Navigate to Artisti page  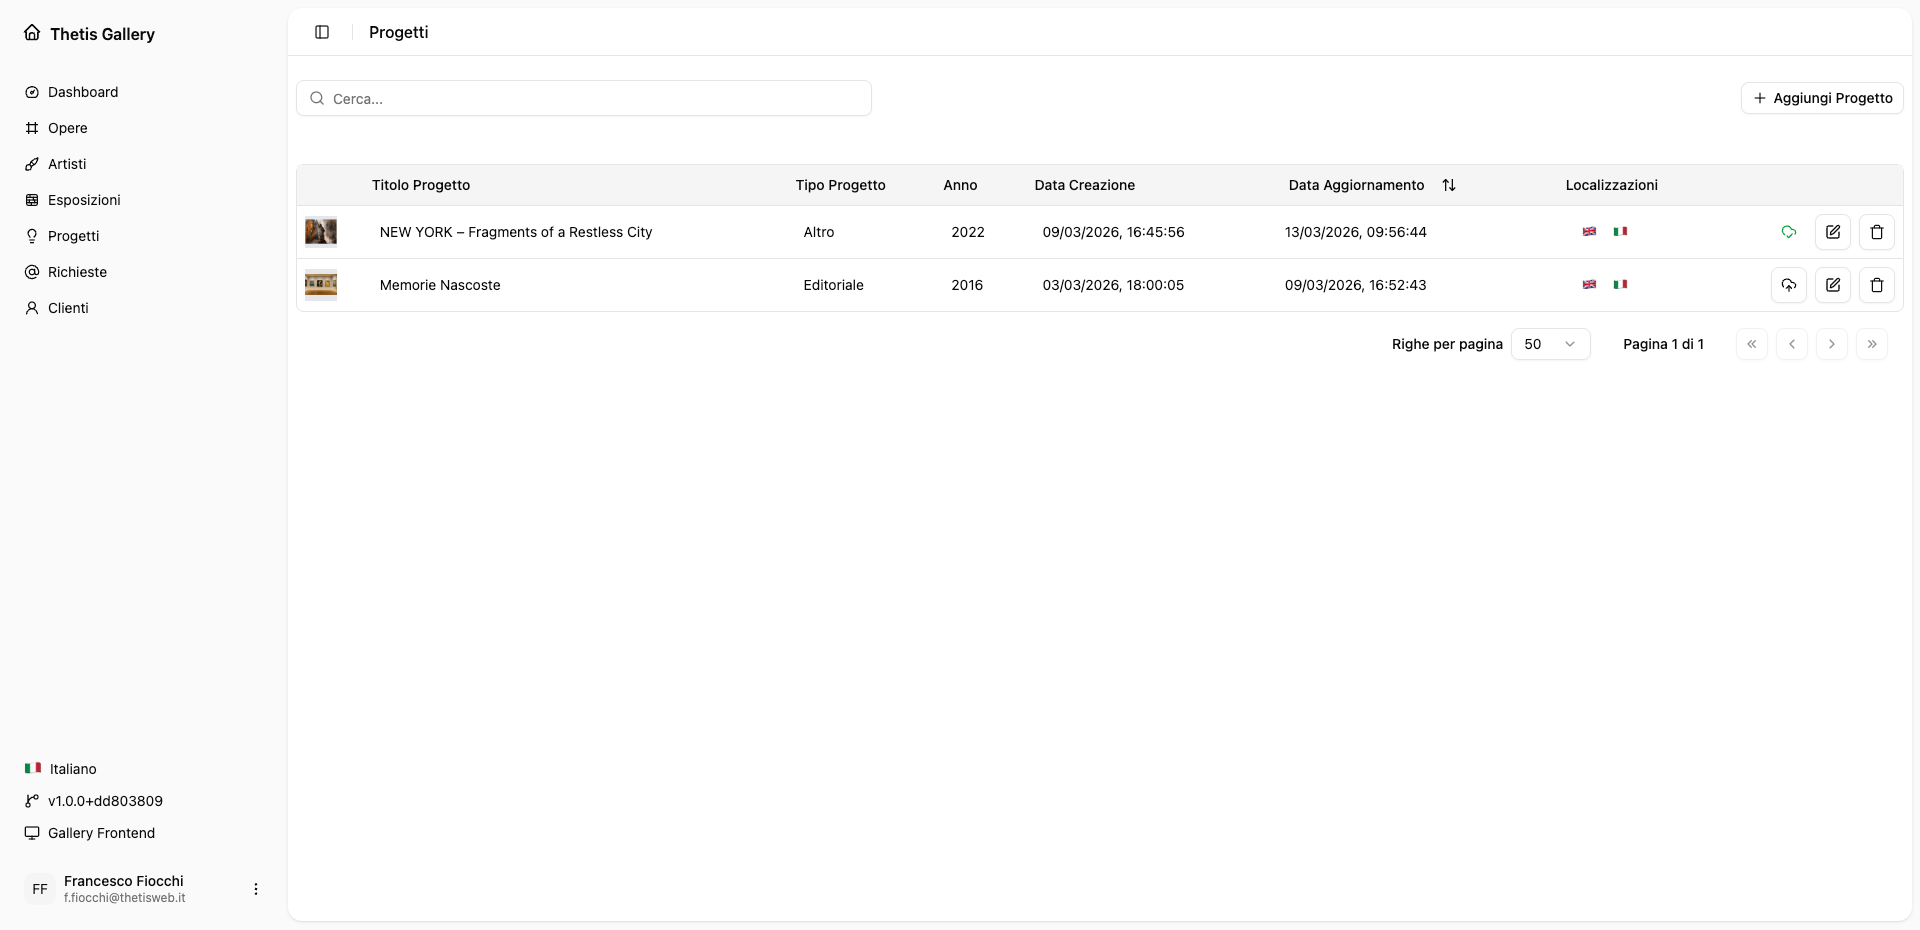pos(67,164)
